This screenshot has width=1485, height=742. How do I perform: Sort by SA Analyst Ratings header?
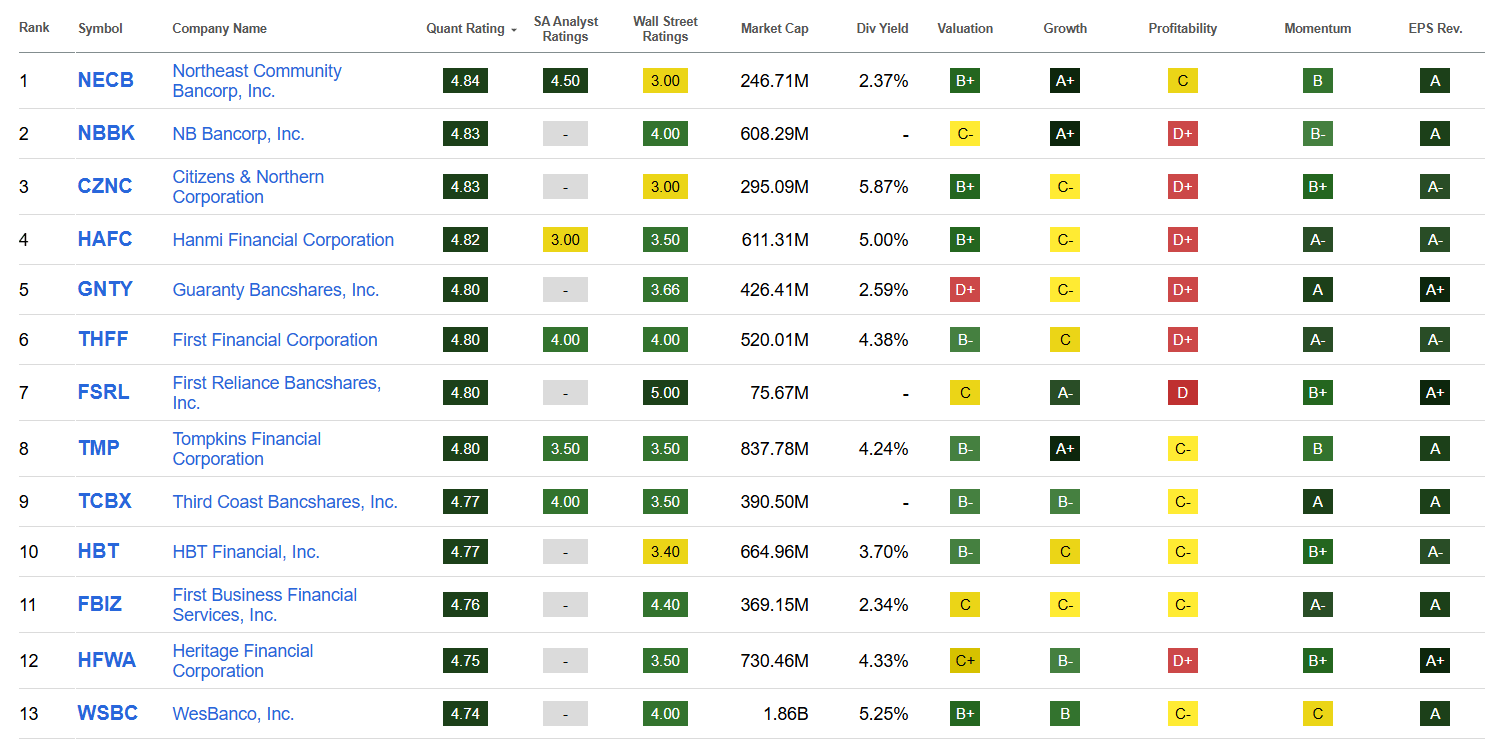tap(565, 29)
